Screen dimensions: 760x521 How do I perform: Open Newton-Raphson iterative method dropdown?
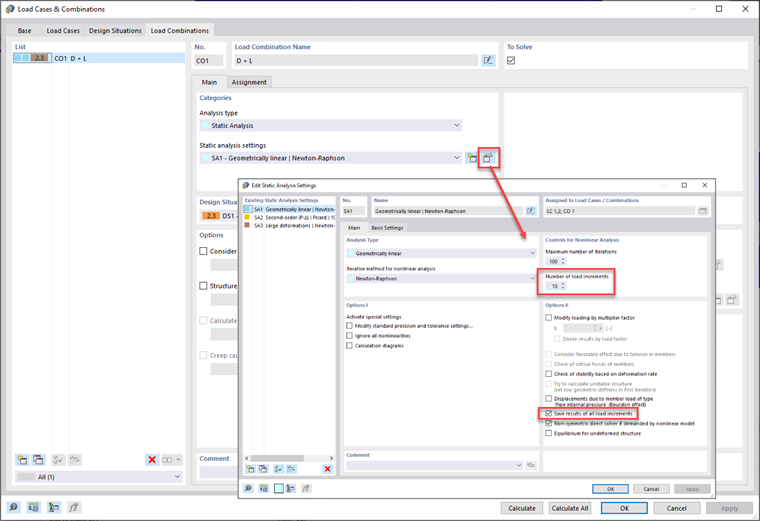(441, 279)
